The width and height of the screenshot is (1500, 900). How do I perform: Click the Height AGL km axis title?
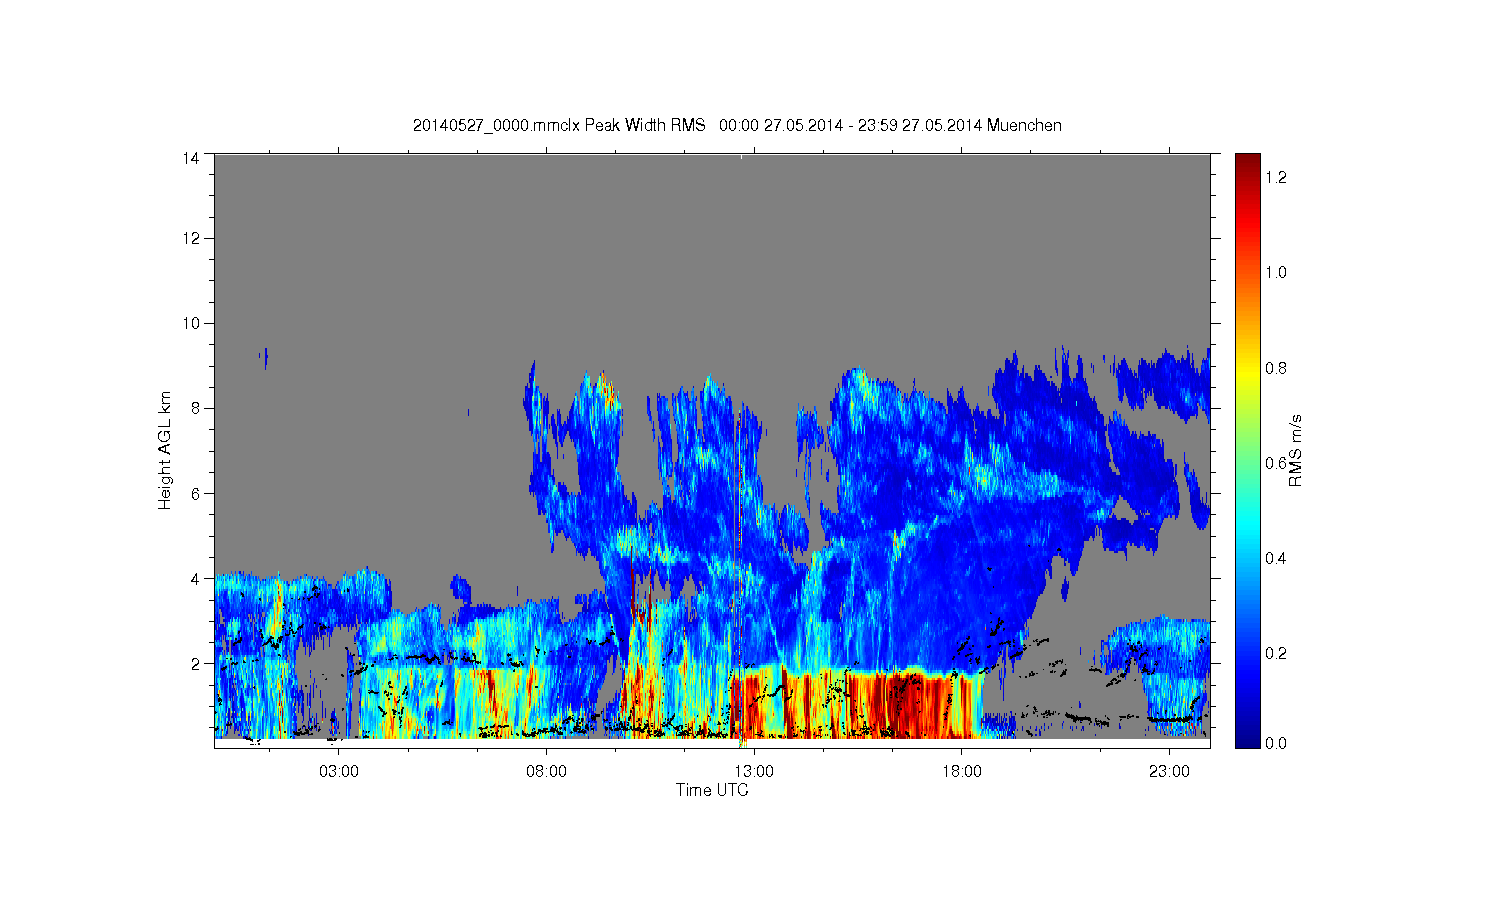(165, 450)
